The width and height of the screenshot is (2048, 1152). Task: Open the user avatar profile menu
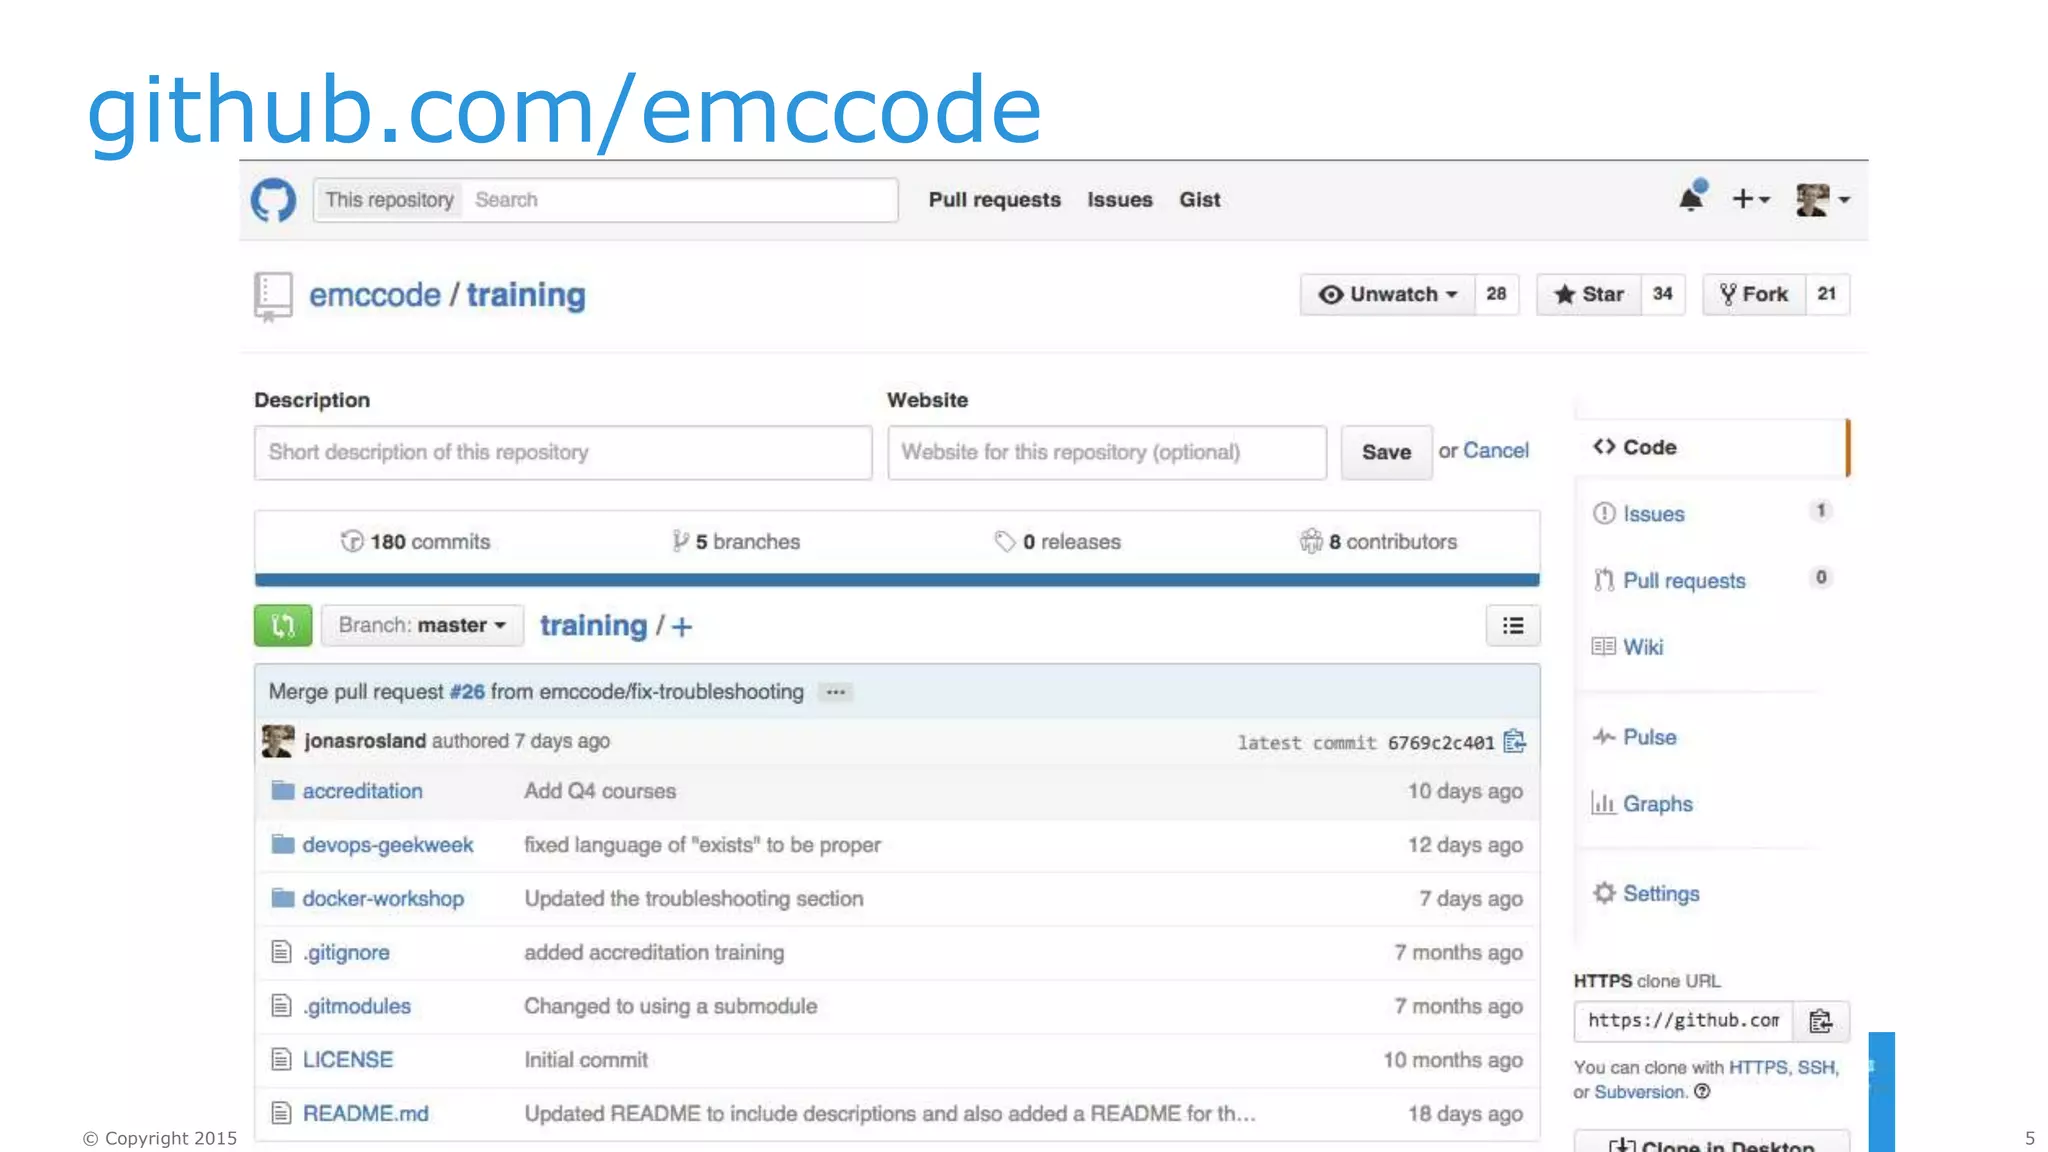[1822, 199]
